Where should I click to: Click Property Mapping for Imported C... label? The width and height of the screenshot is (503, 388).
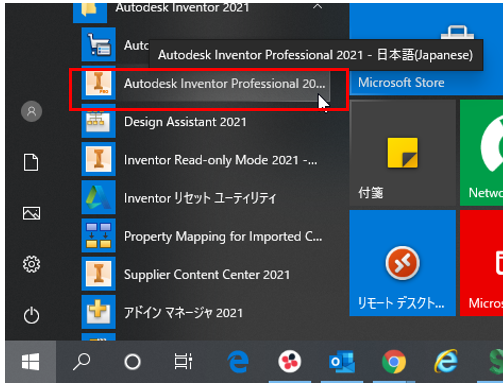223,237
